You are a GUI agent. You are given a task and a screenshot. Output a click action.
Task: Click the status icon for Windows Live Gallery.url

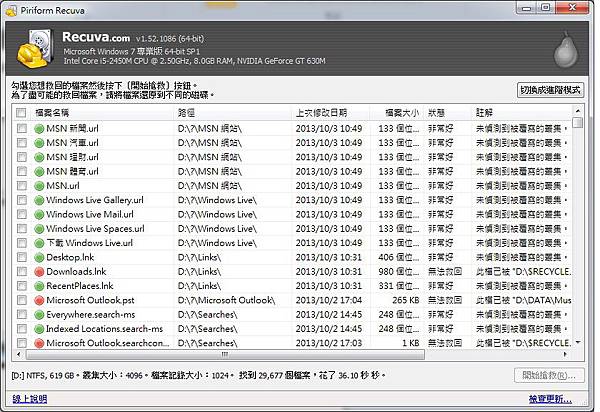click(39, 200)
